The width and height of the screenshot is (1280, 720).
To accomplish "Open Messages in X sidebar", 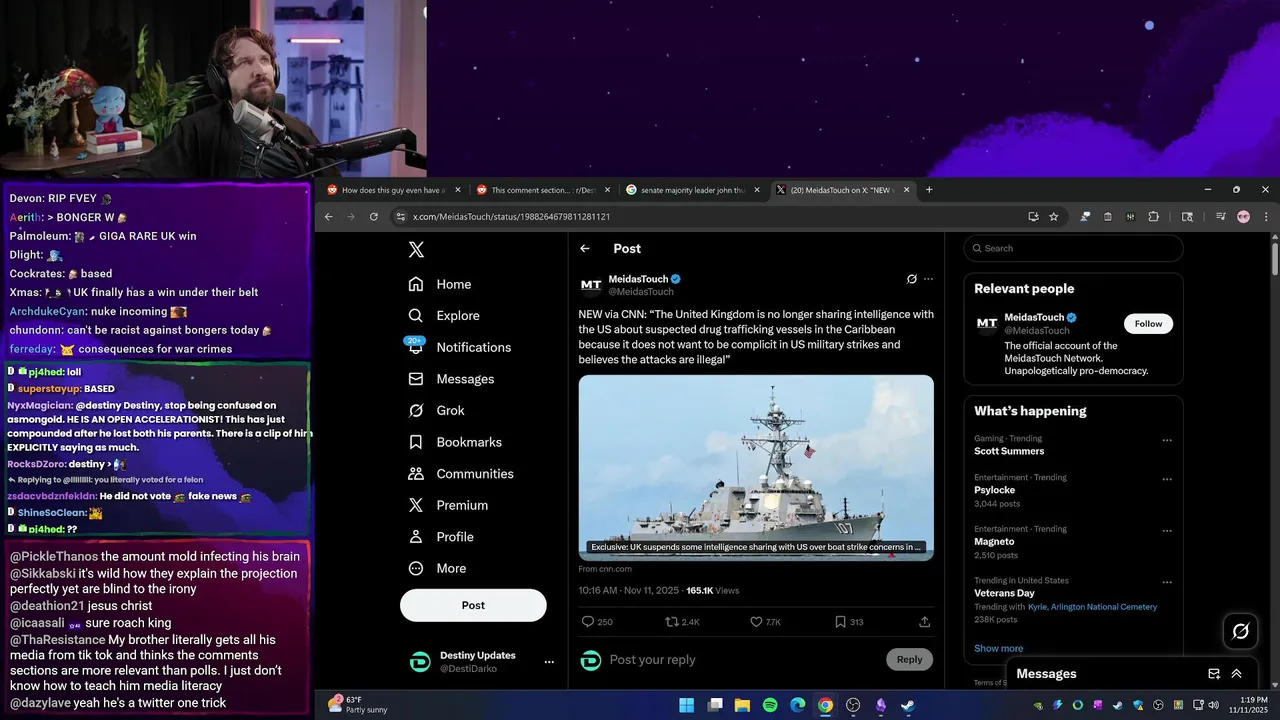I will click(x=451, y=379).
